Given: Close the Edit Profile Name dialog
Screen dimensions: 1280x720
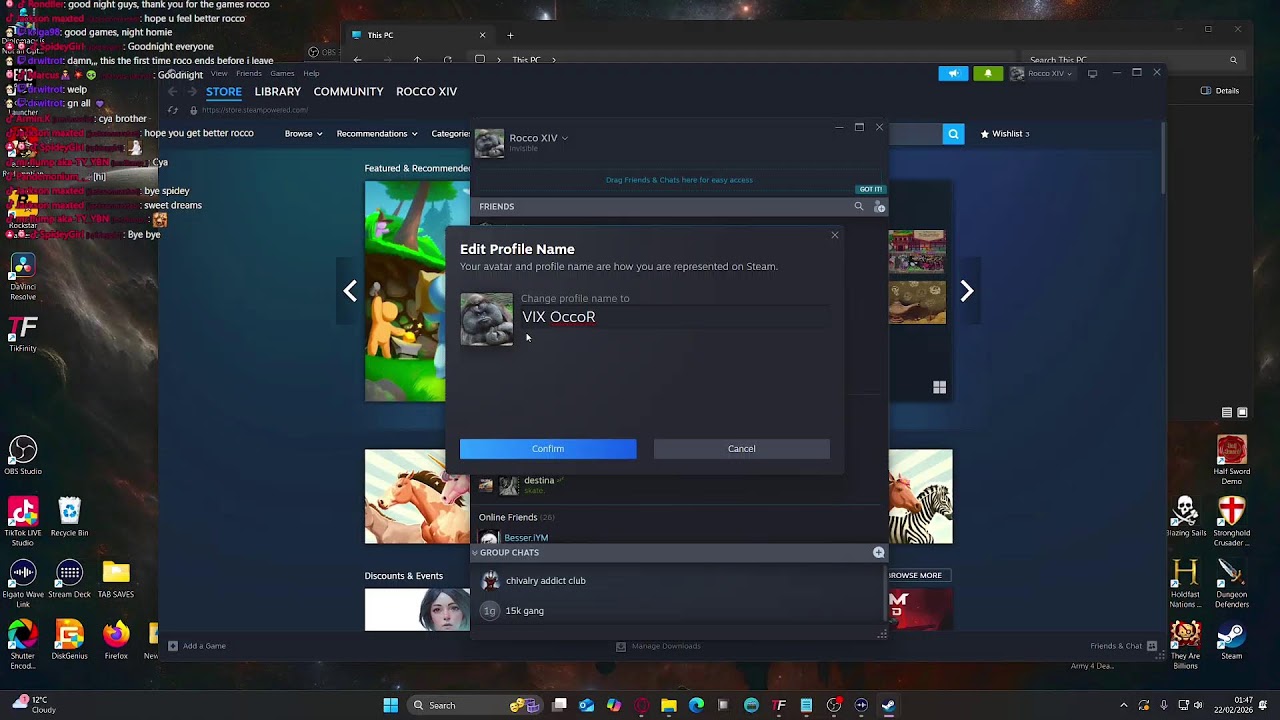Looking at the screenshot, I should 835,235.
